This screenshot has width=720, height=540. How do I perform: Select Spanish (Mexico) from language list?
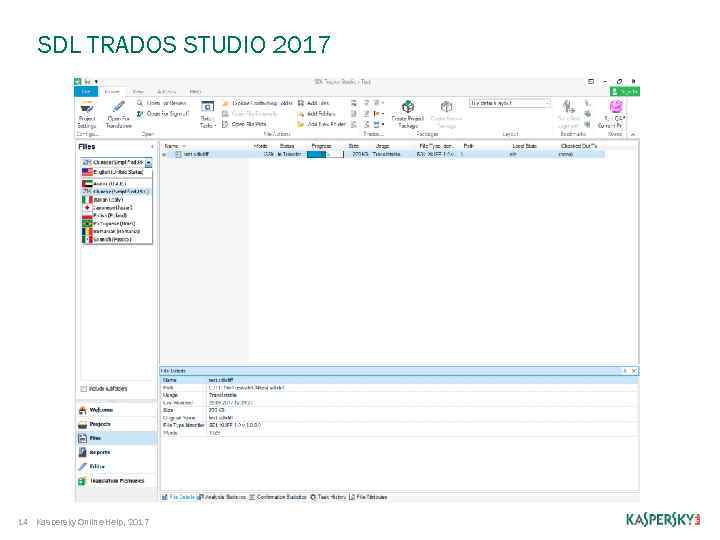tap(117, 239)
